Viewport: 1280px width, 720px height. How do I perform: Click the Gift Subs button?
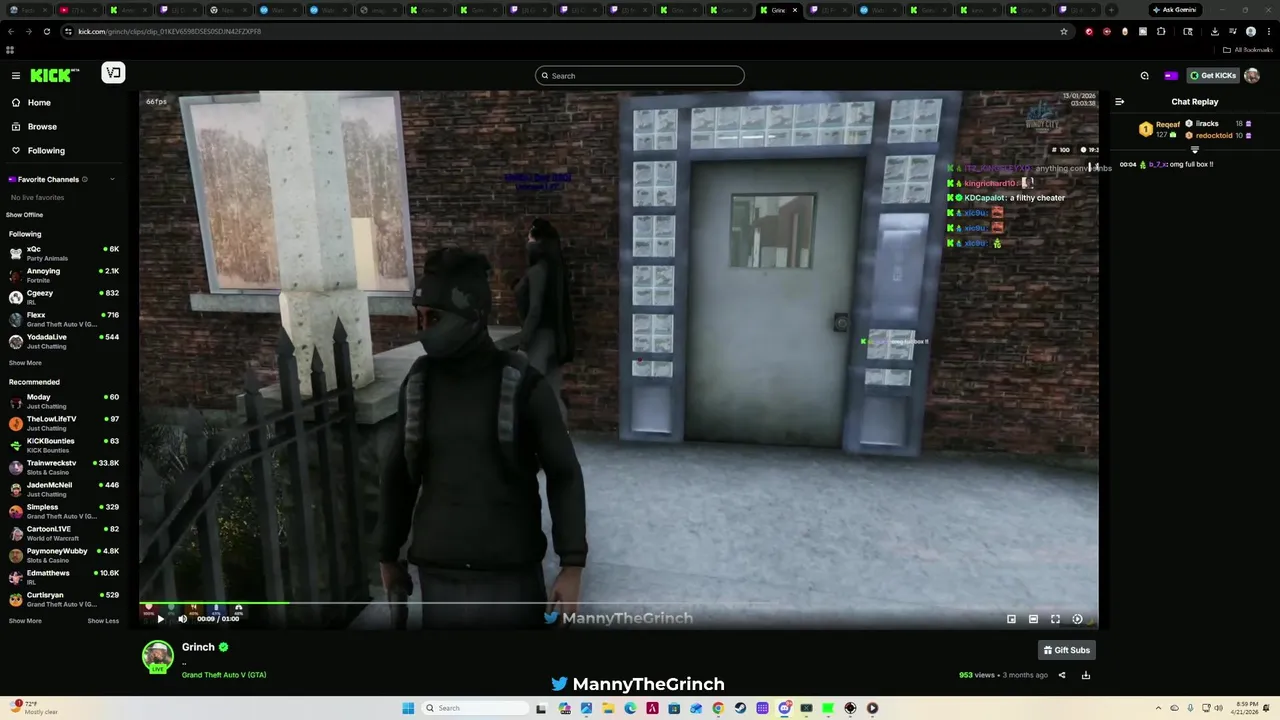[x=1067, y=650]
